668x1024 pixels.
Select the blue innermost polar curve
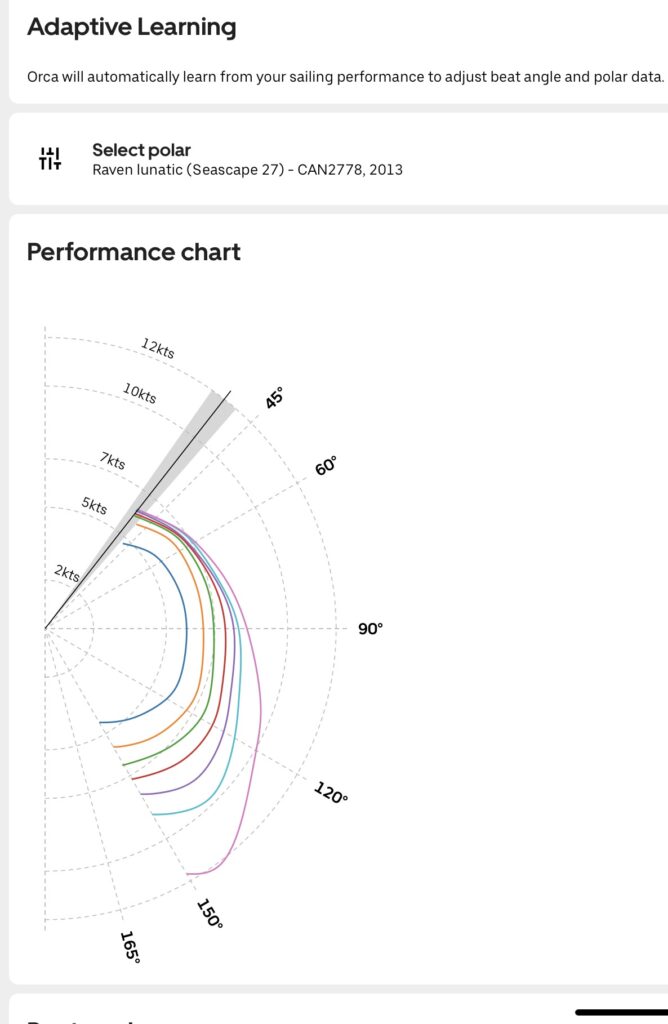pos(186,630)
